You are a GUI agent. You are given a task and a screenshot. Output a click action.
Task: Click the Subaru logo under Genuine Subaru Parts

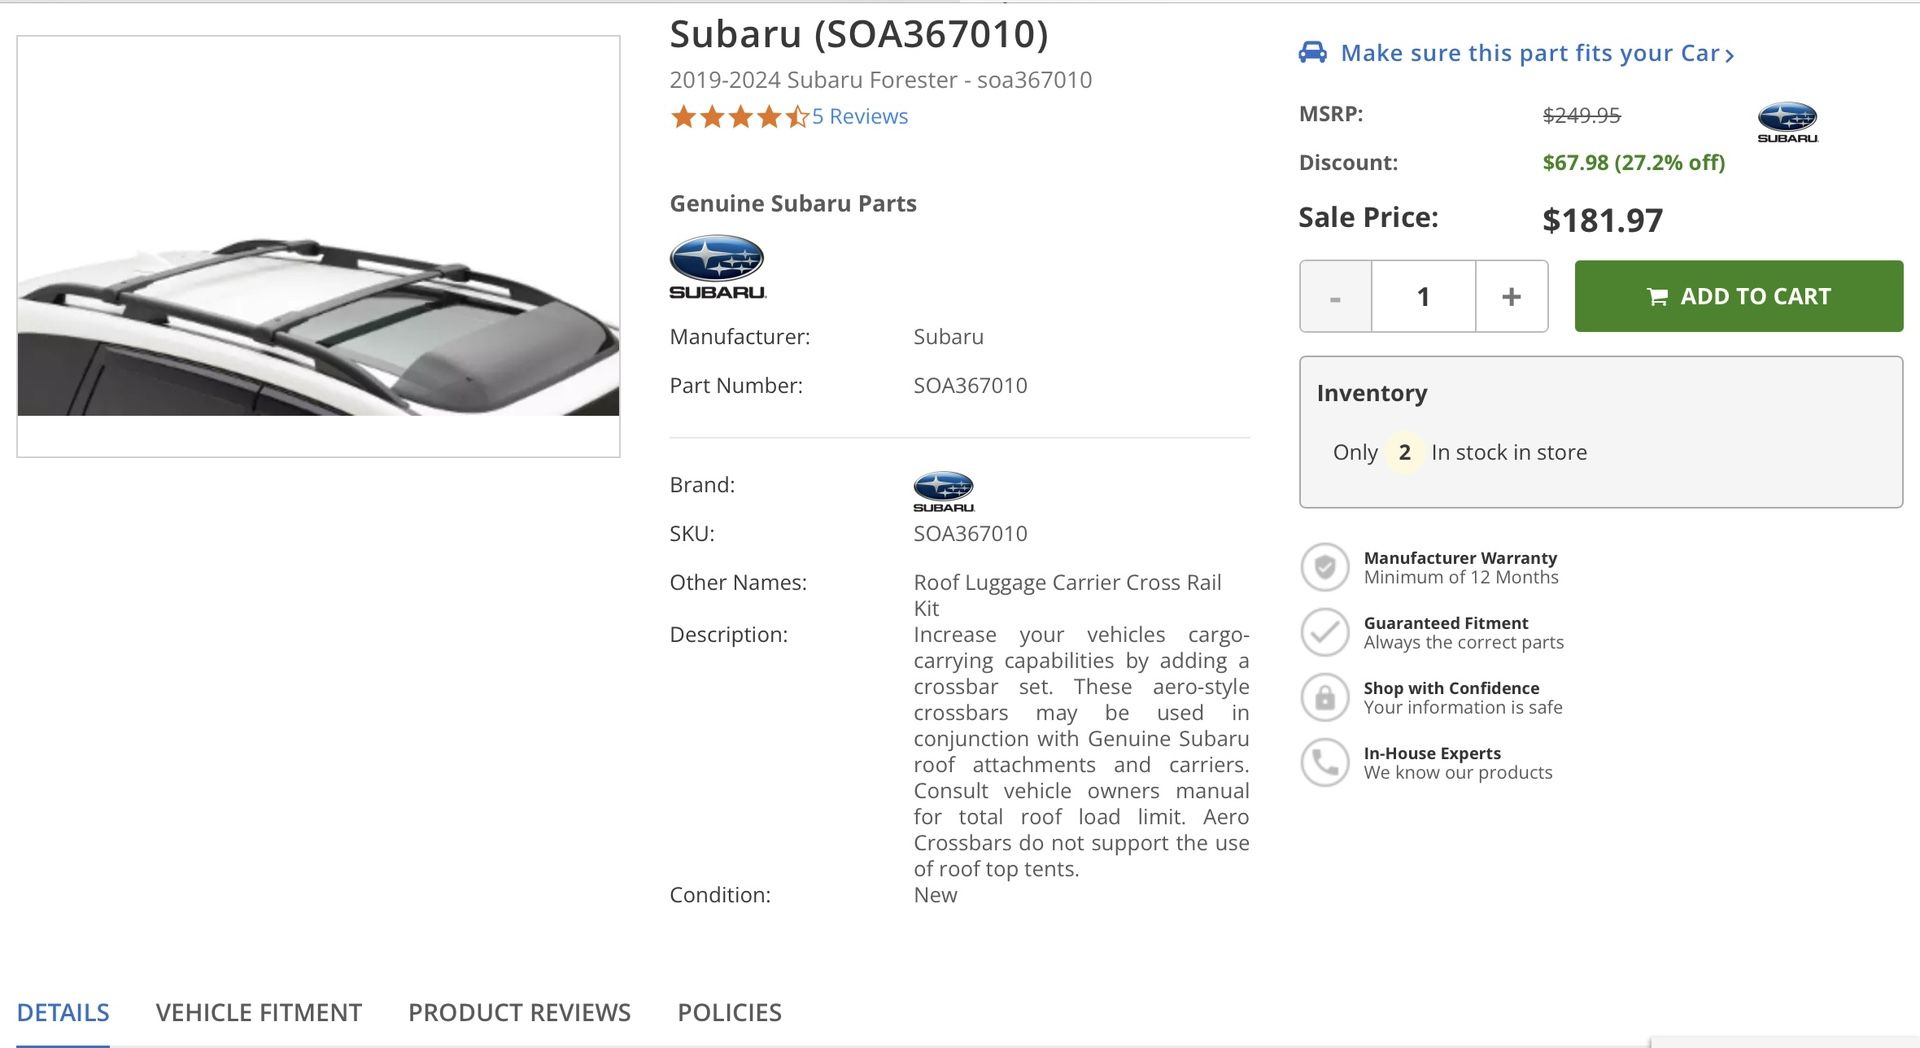pyautogui.click(x=717, y=267)
